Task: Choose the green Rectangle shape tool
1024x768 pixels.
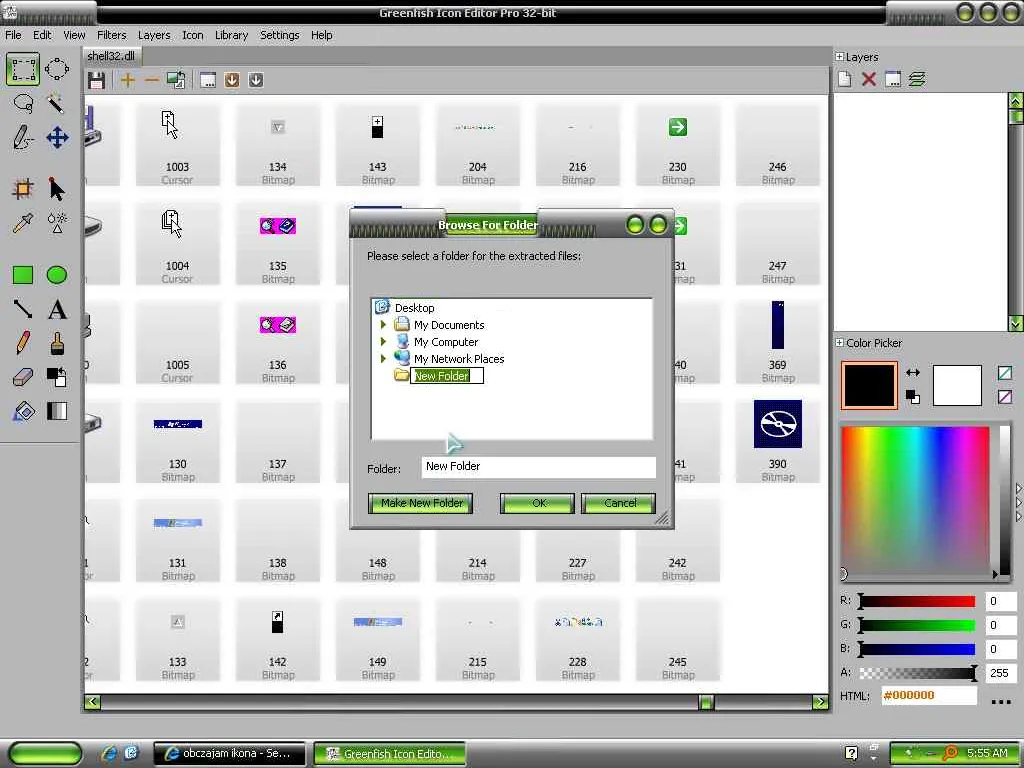Action: click(x=23, y=275)
